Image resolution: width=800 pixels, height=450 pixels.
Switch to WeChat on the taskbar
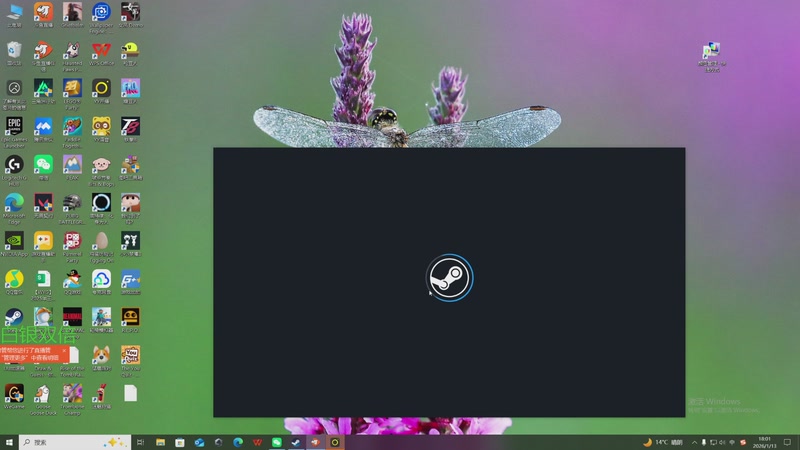coord(277,442)
